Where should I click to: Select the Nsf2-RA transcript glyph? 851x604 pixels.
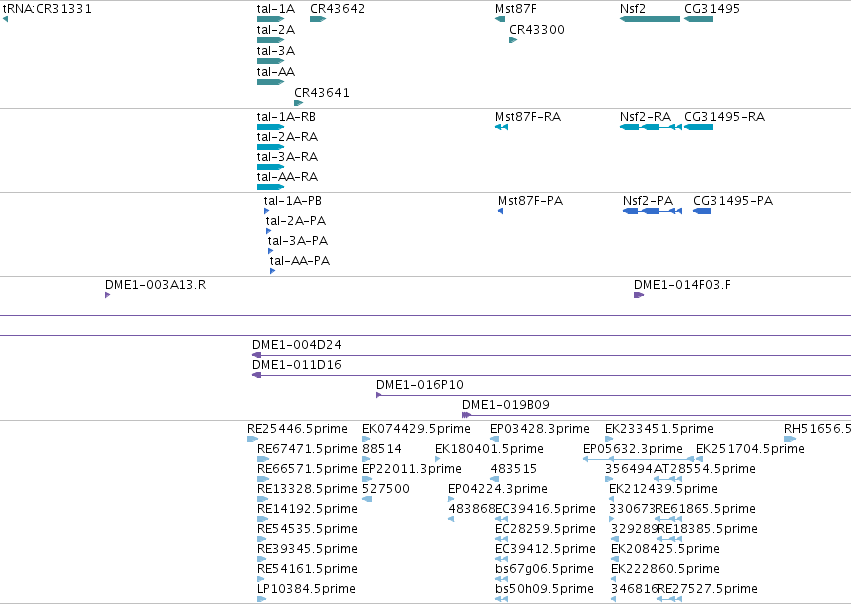pyautogui.click(x=651, y=127)
